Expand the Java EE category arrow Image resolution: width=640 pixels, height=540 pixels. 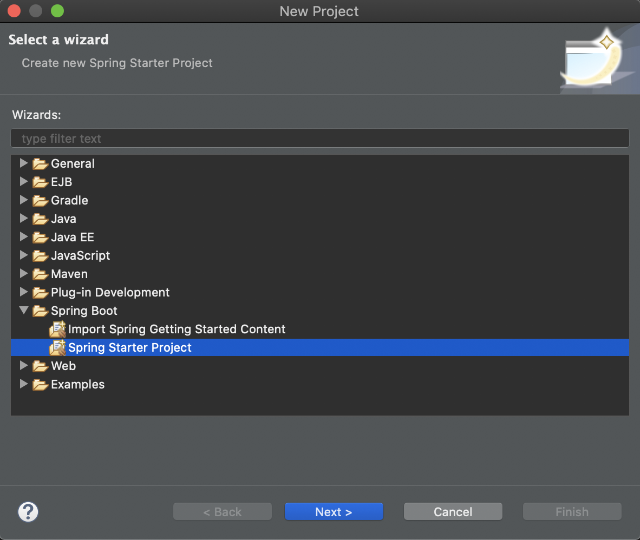point(24,237)
